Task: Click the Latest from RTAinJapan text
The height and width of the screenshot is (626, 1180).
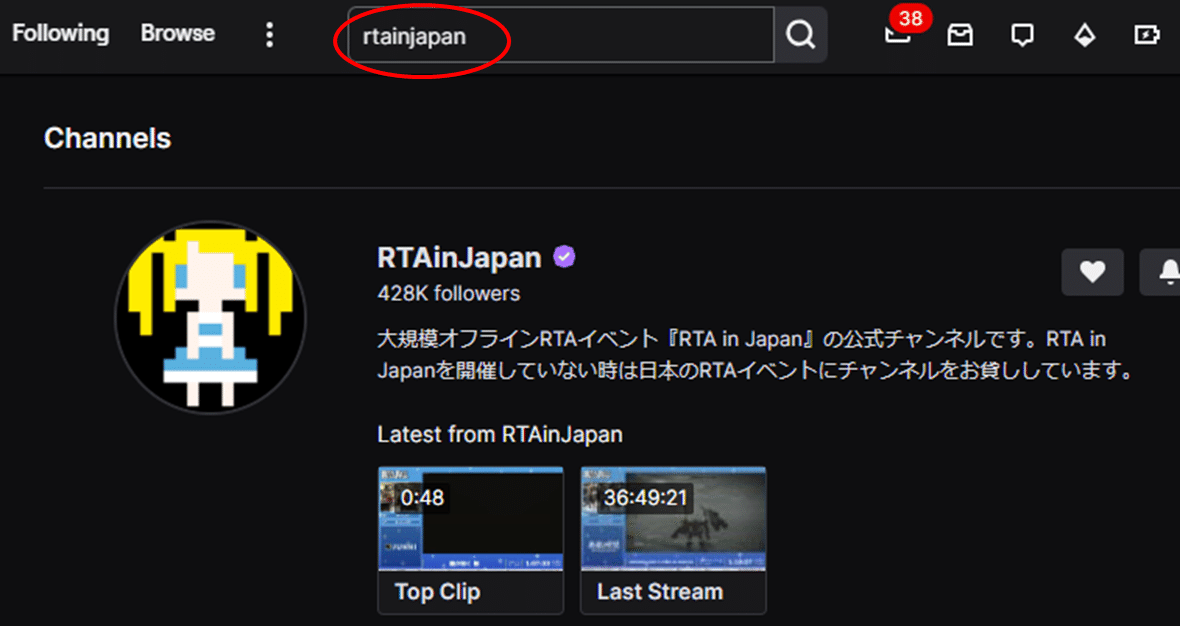Action: (500, 434)
